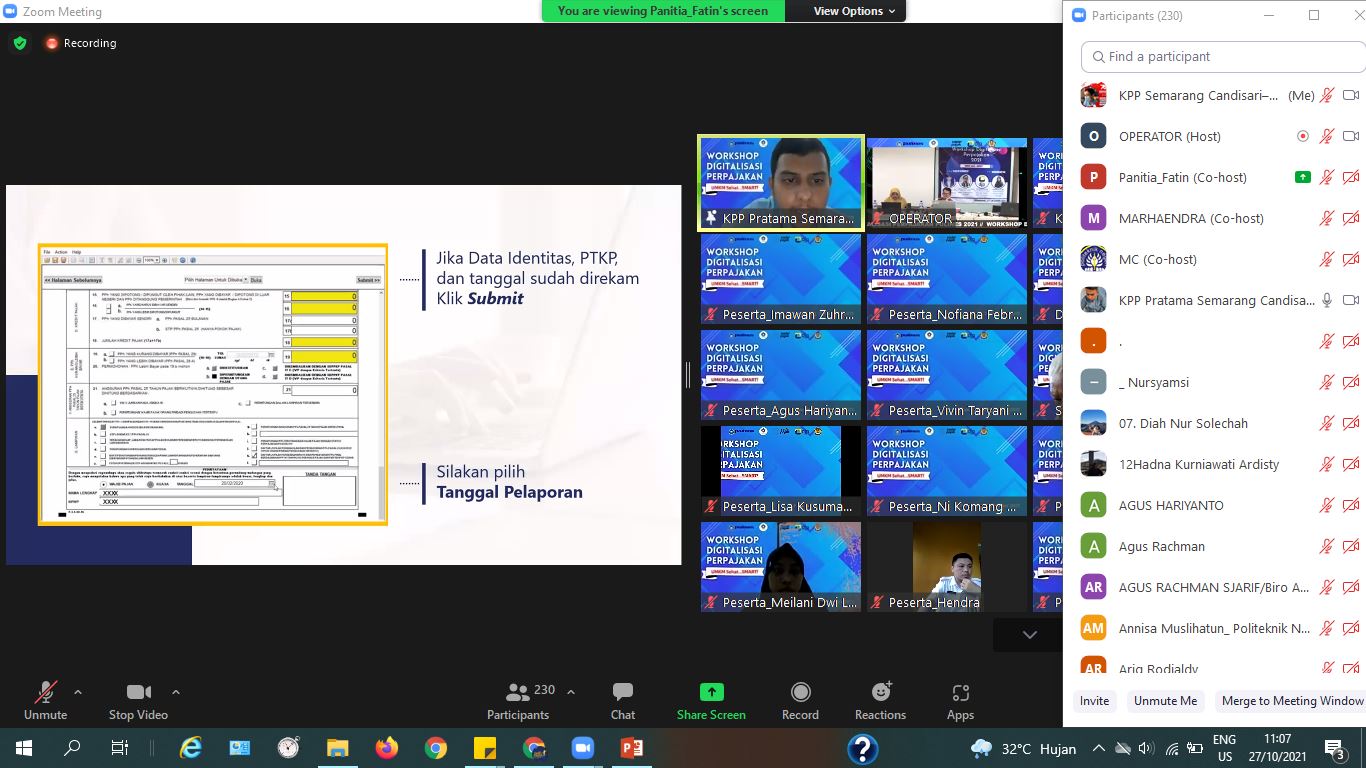Click the Invite button
Image resolution: width=1366 pixels, height=768 pixels.
[1094, 701]
